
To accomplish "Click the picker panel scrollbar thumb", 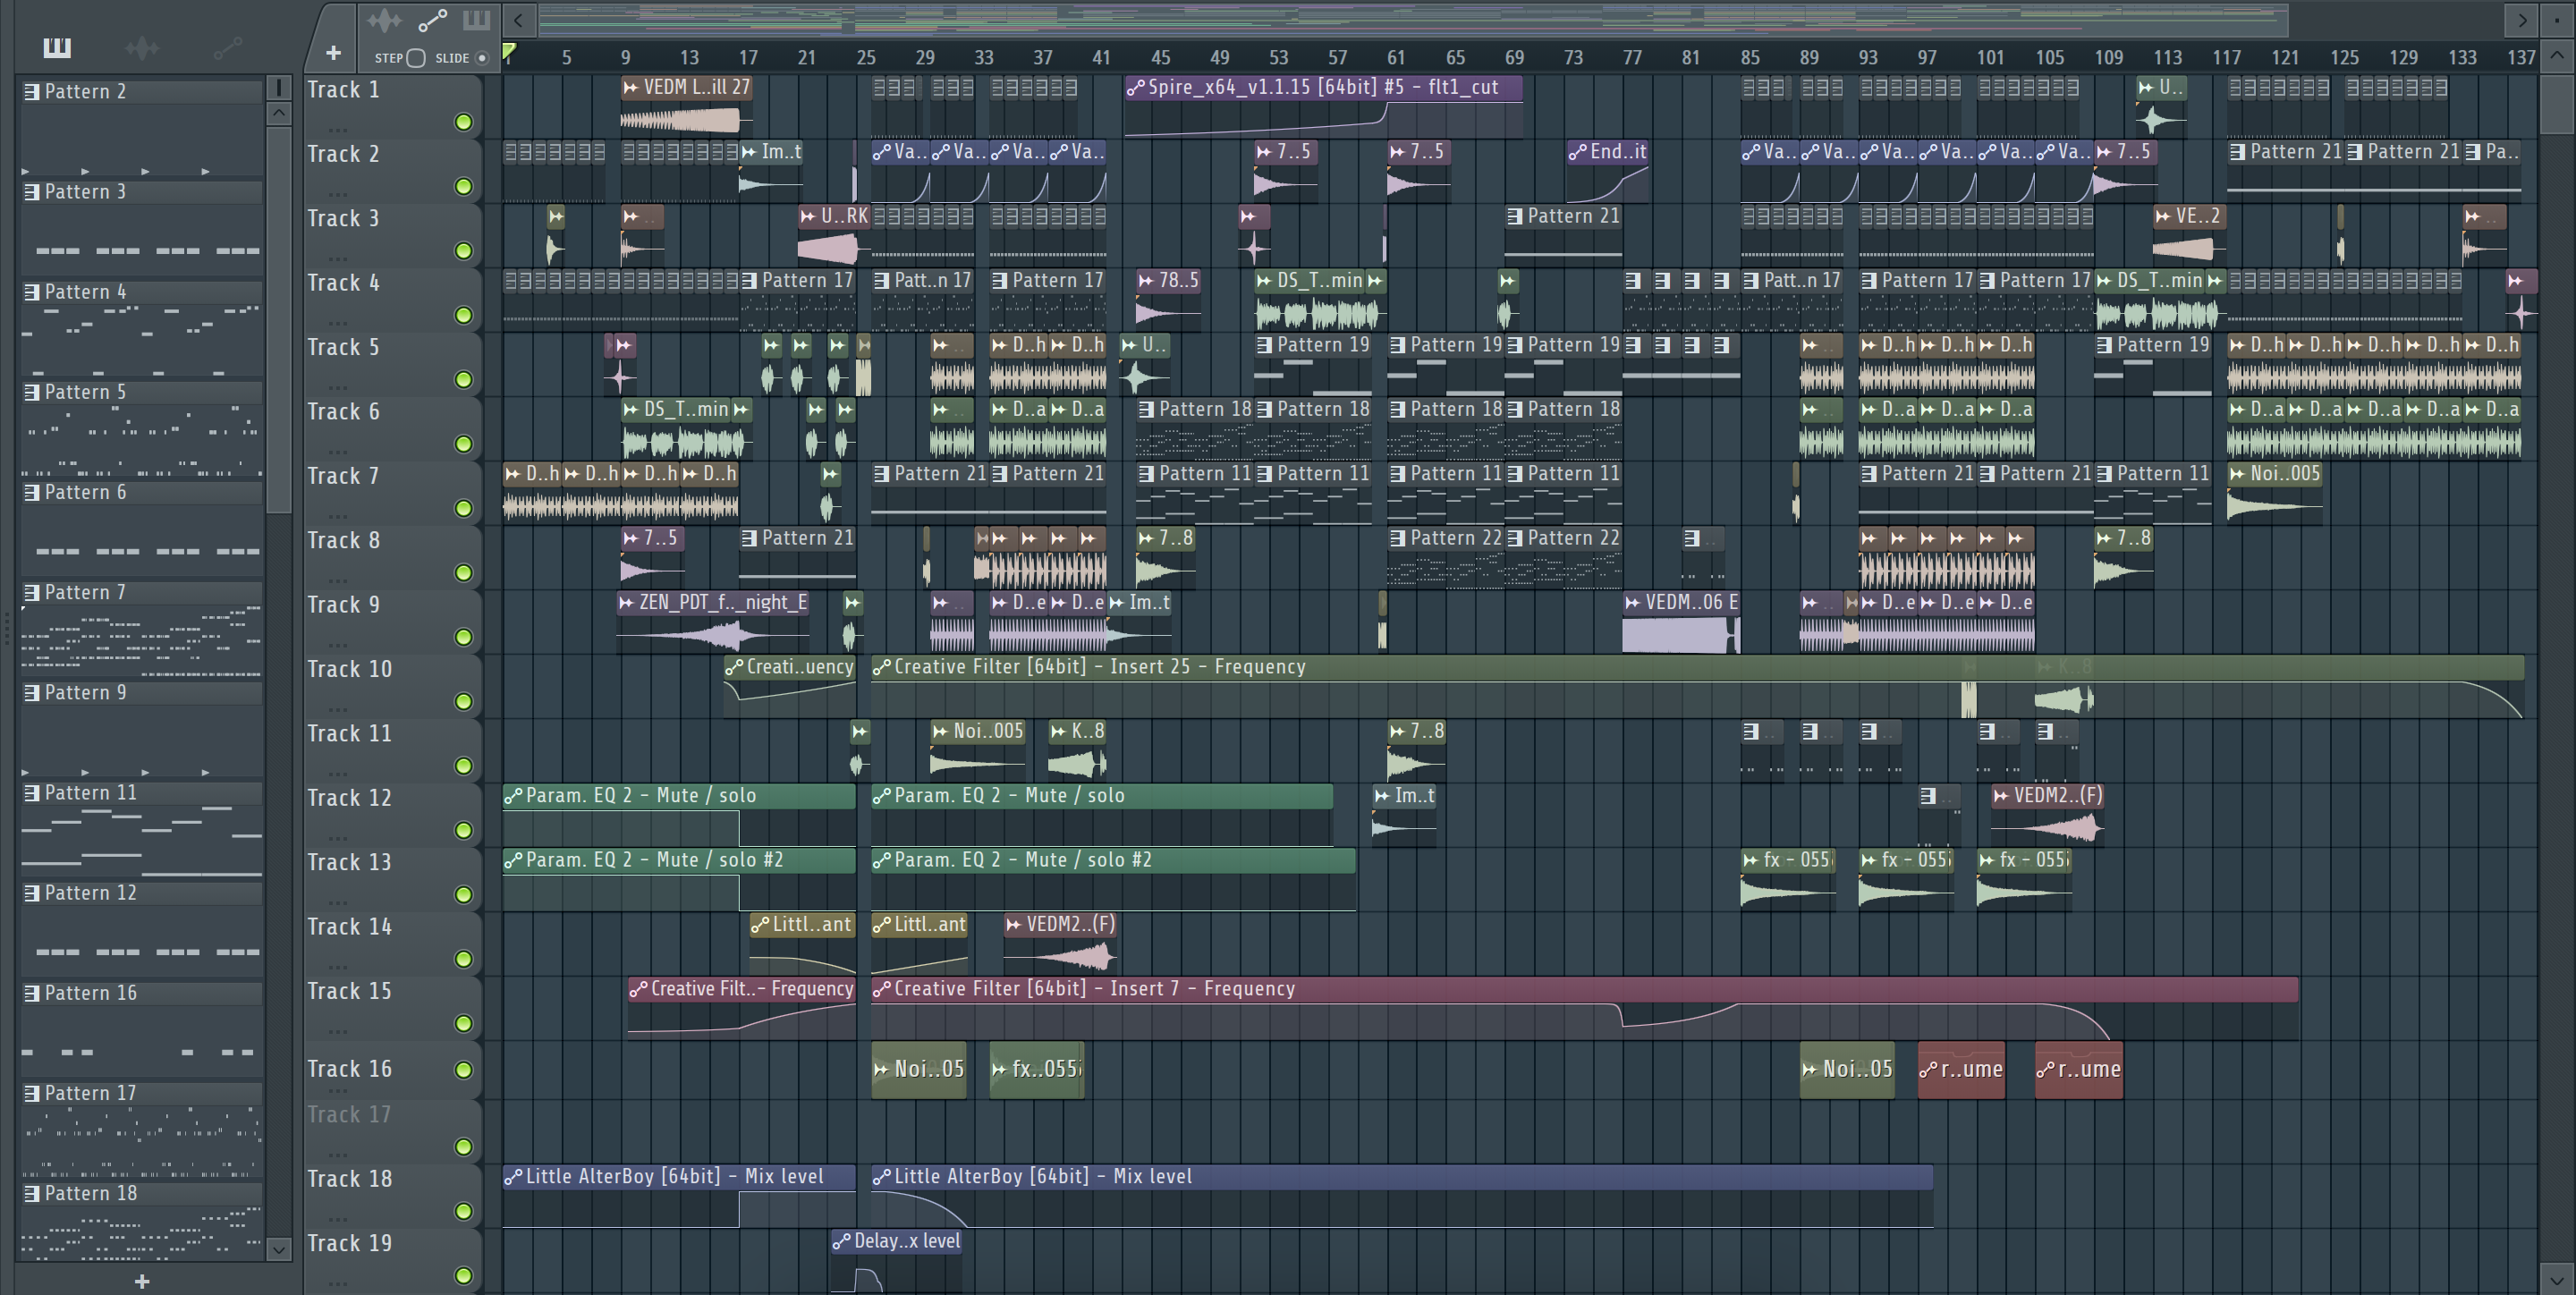I will tap(279, 319).
